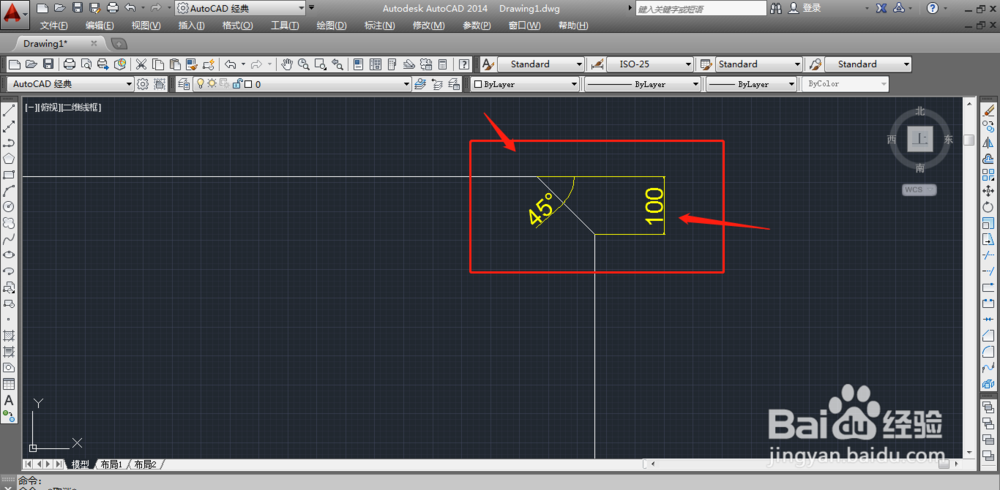The width and height of the screenshot is (1000, 490).
Task: Click the ViewCube 上 top face
Action: coord(920,139)
